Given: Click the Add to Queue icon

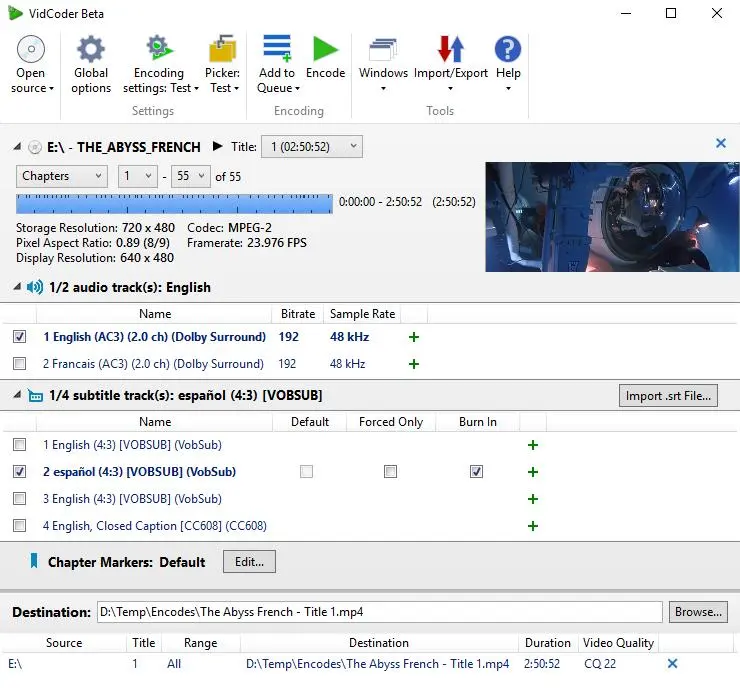Looking at the screenshot, I should 277,48.
